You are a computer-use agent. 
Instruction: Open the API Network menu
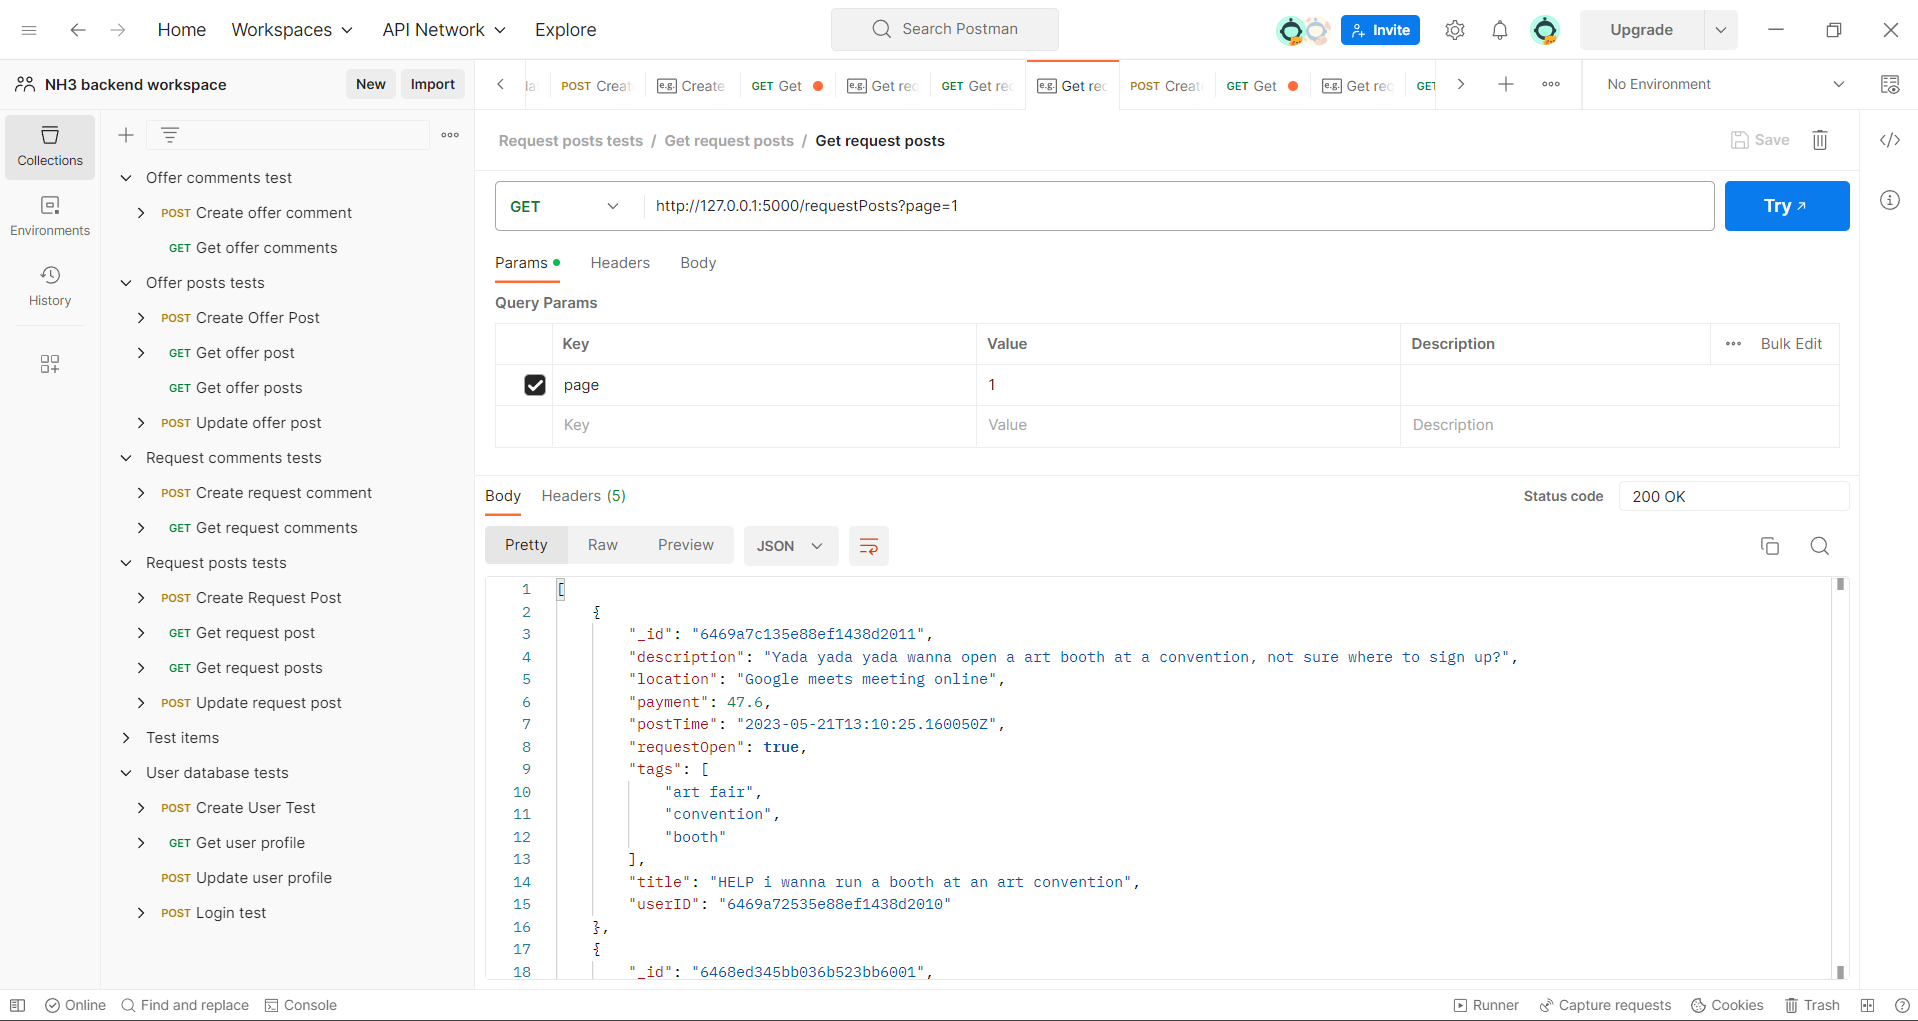pos(444,30)
